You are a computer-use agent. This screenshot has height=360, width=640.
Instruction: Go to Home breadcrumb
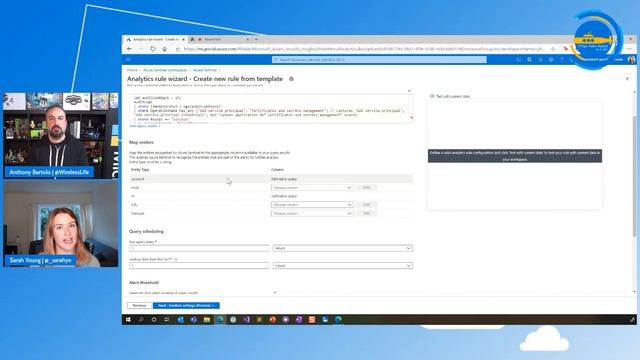[x=132, y=70]
